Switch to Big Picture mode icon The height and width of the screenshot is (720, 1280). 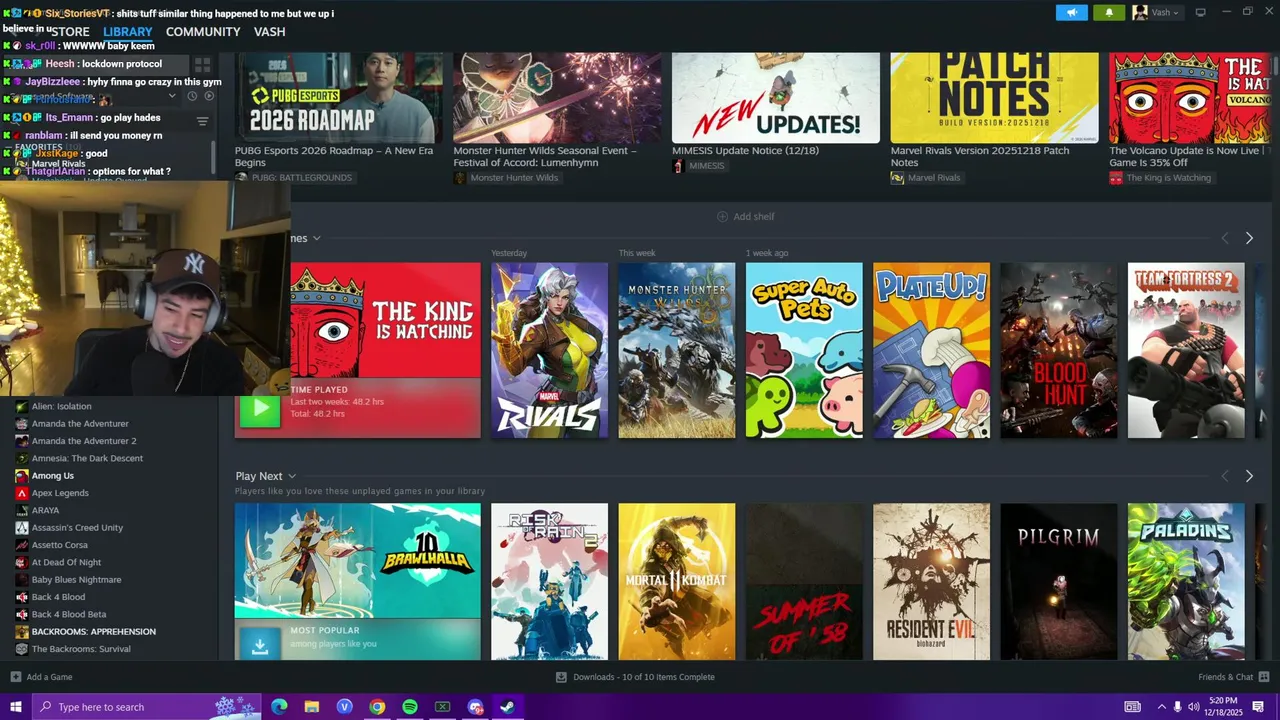[1200, 12]
